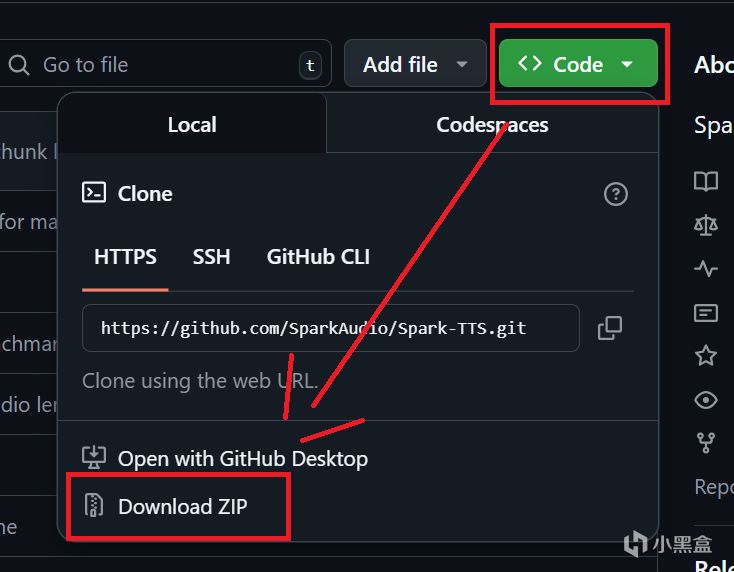Viewport: 734px width, 572px height.
Task: Click the ZIP file icon
Action: pyautogui.click(x=94, y=506)
